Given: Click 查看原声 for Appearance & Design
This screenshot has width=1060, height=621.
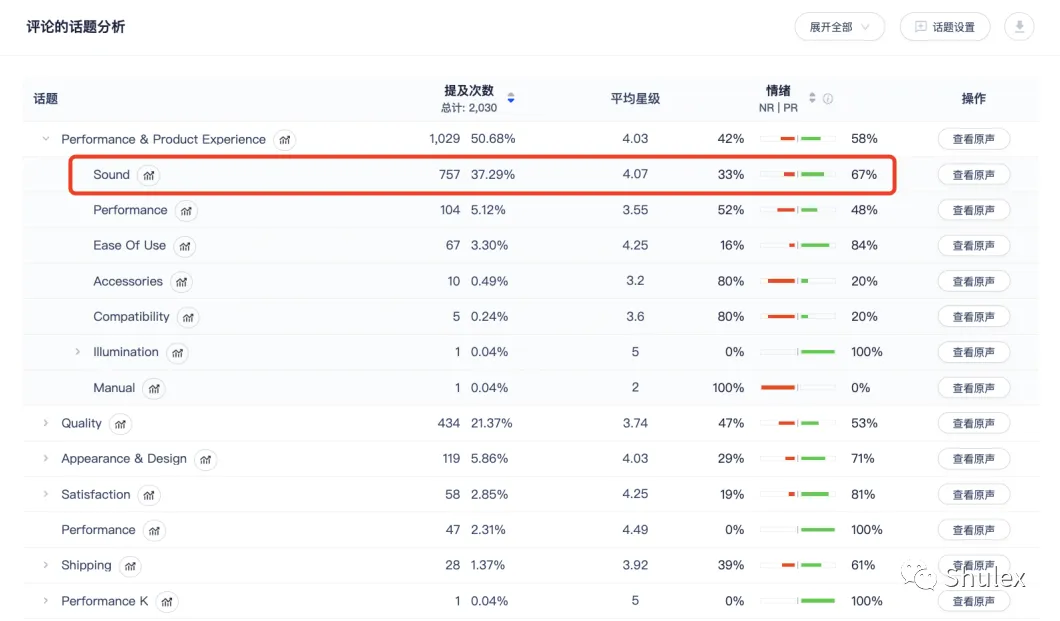Looking at the screenshot, I should click(973, 459).
